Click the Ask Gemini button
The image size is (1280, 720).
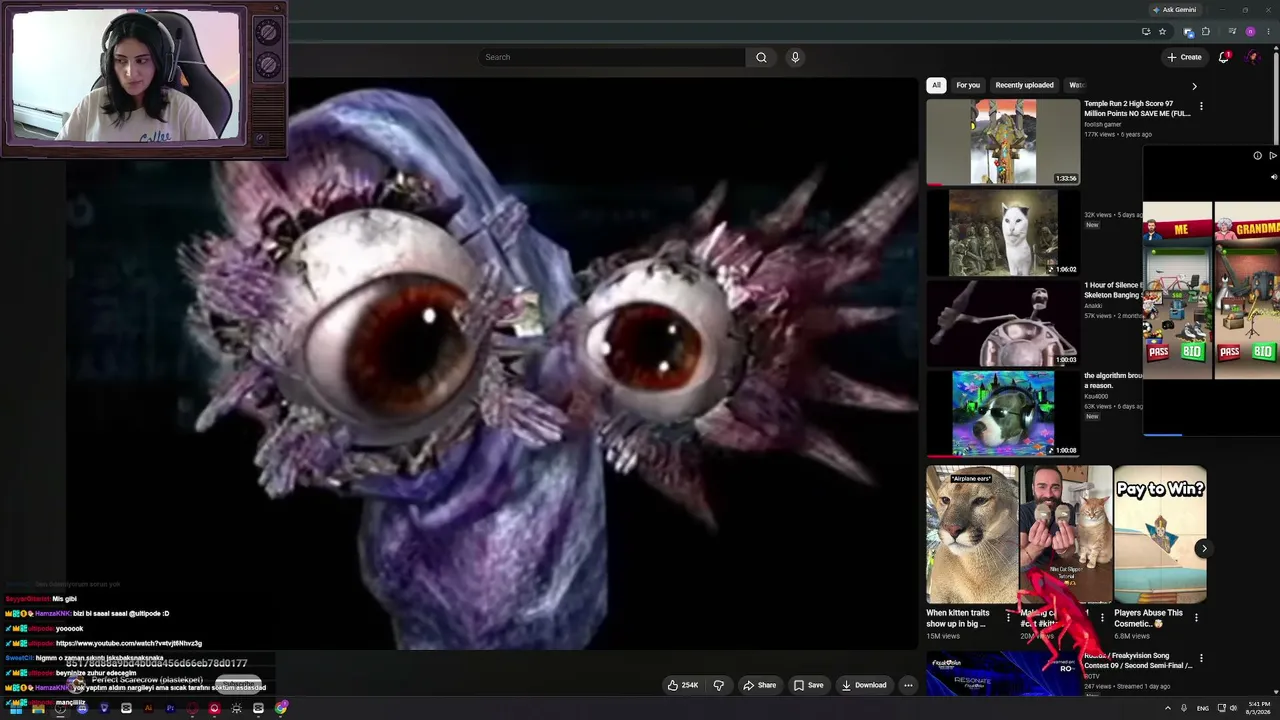tap(1174, 10)
